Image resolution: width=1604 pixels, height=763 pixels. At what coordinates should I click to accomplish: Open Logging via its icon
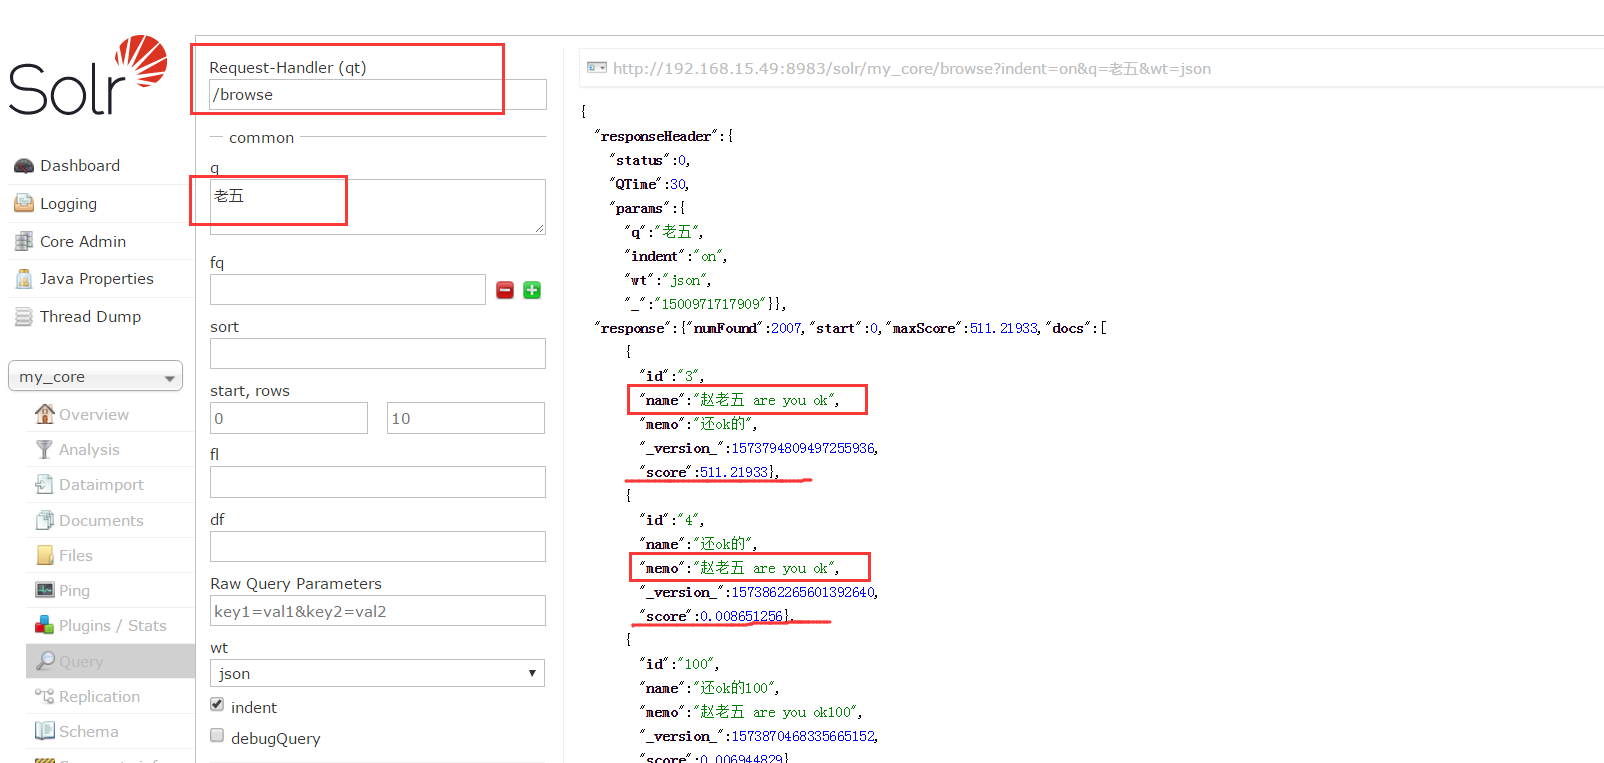(x=24, y=204)
